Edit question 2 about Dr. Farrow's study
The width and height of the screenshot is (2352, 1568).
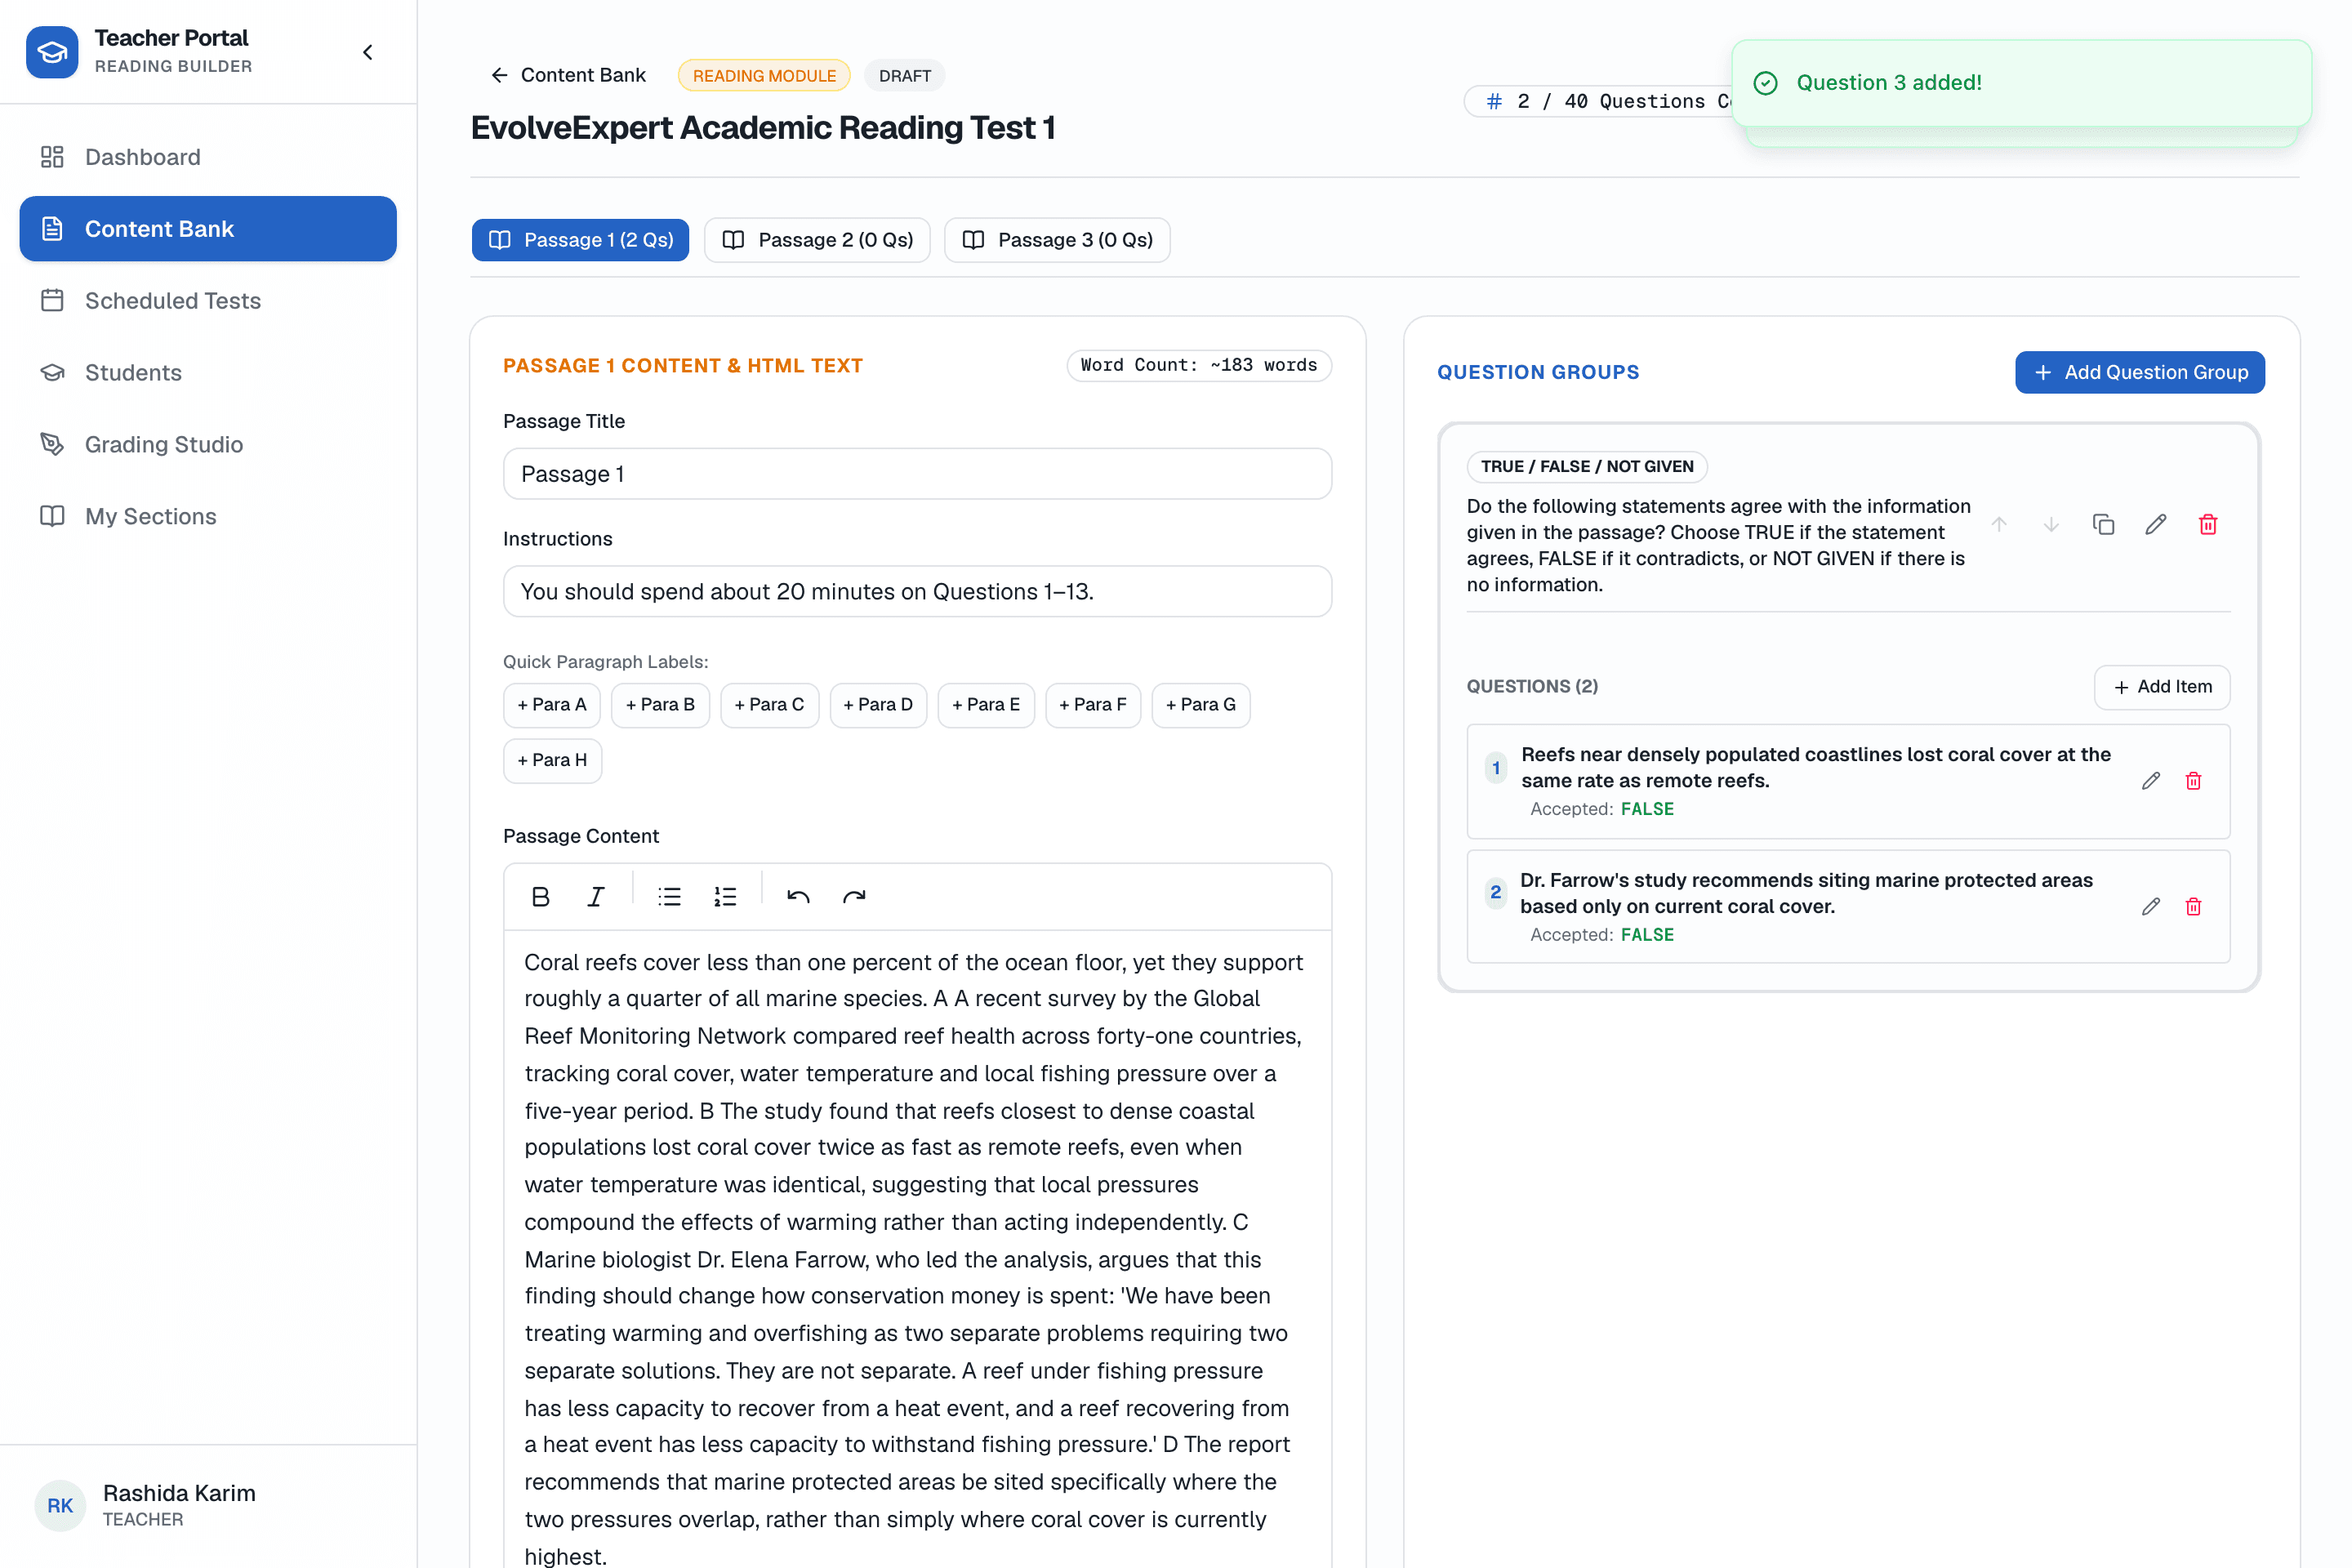[2151, 907]
